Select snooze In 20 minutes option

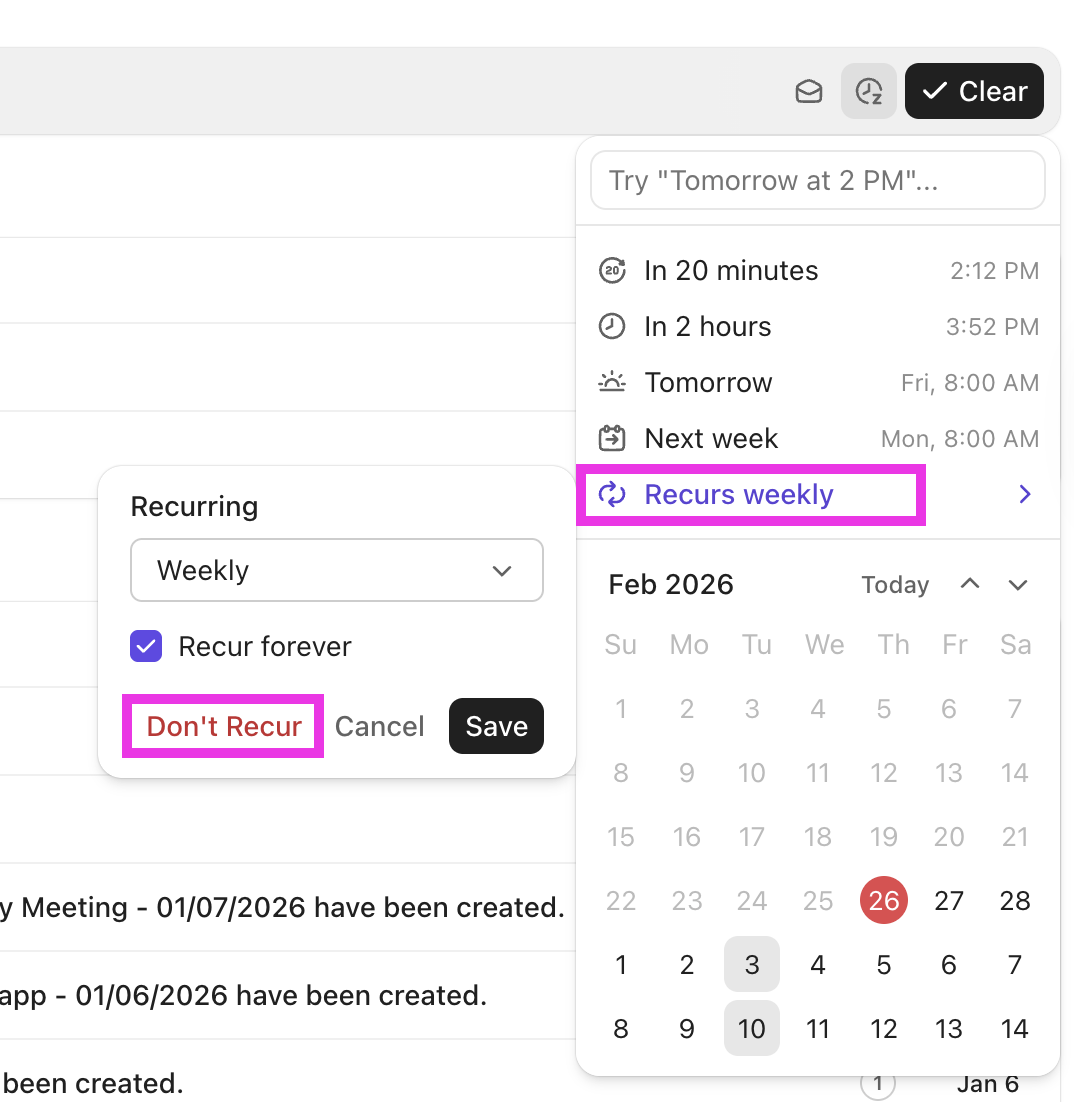731,271
